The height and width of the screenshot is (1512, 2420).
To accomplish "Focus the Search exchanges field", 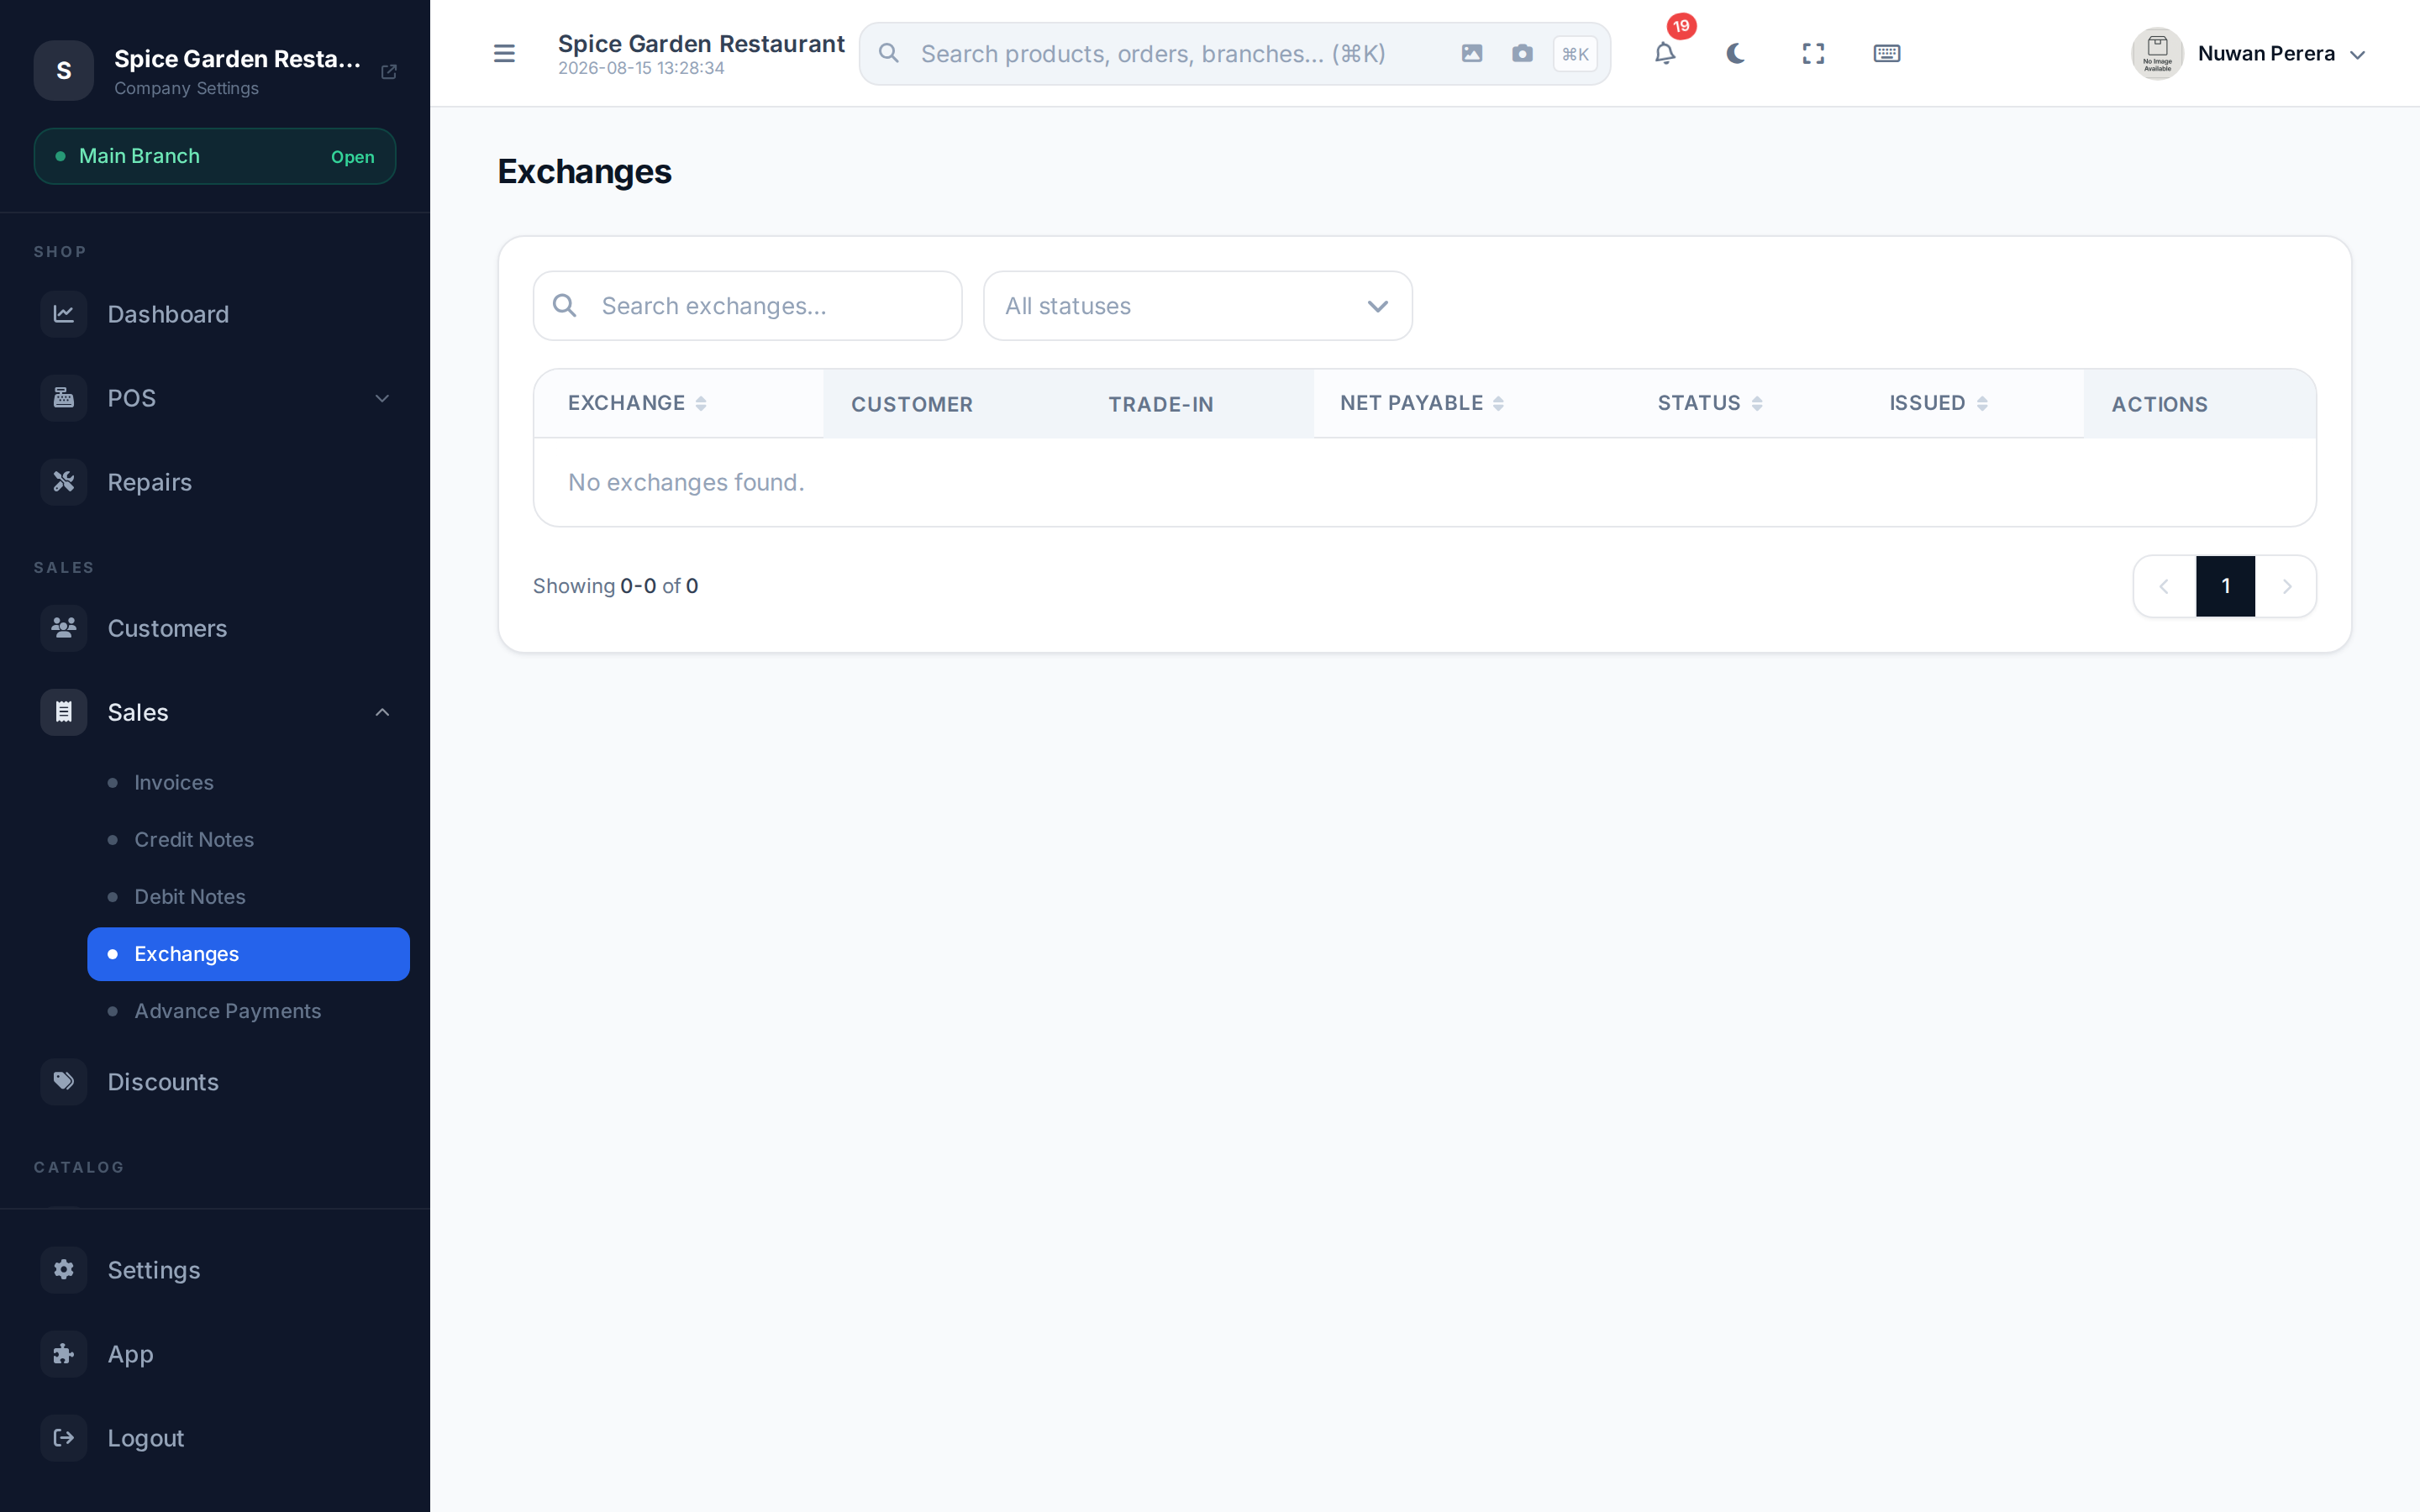I will [x=748, y=306].
